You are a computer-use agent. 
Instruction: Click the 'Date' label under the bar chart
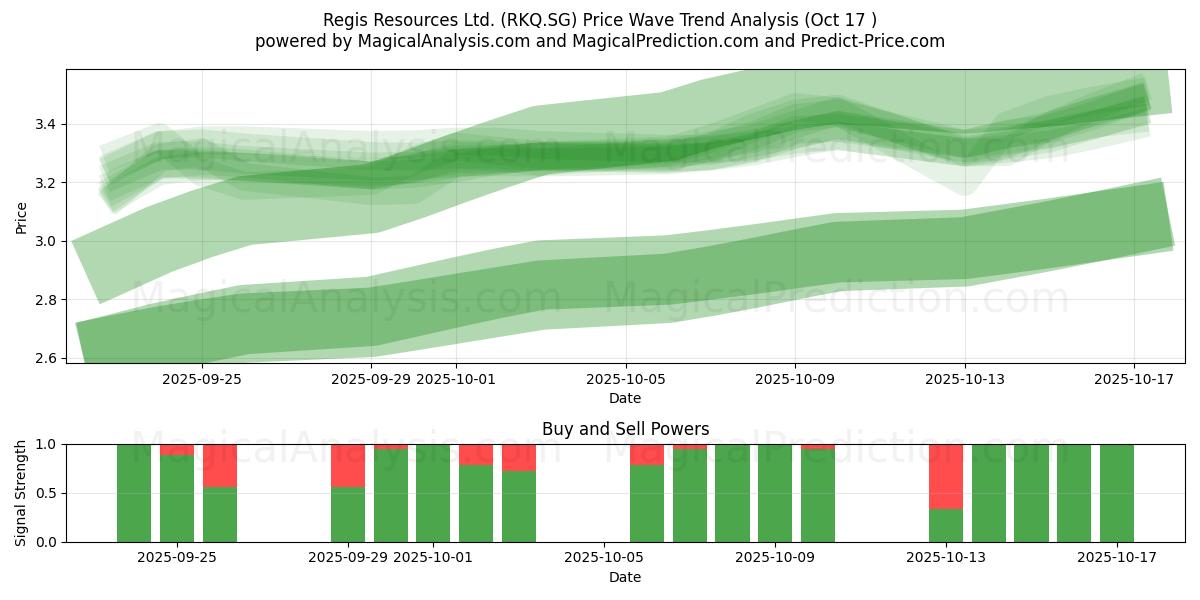click(x=625, y=577)
